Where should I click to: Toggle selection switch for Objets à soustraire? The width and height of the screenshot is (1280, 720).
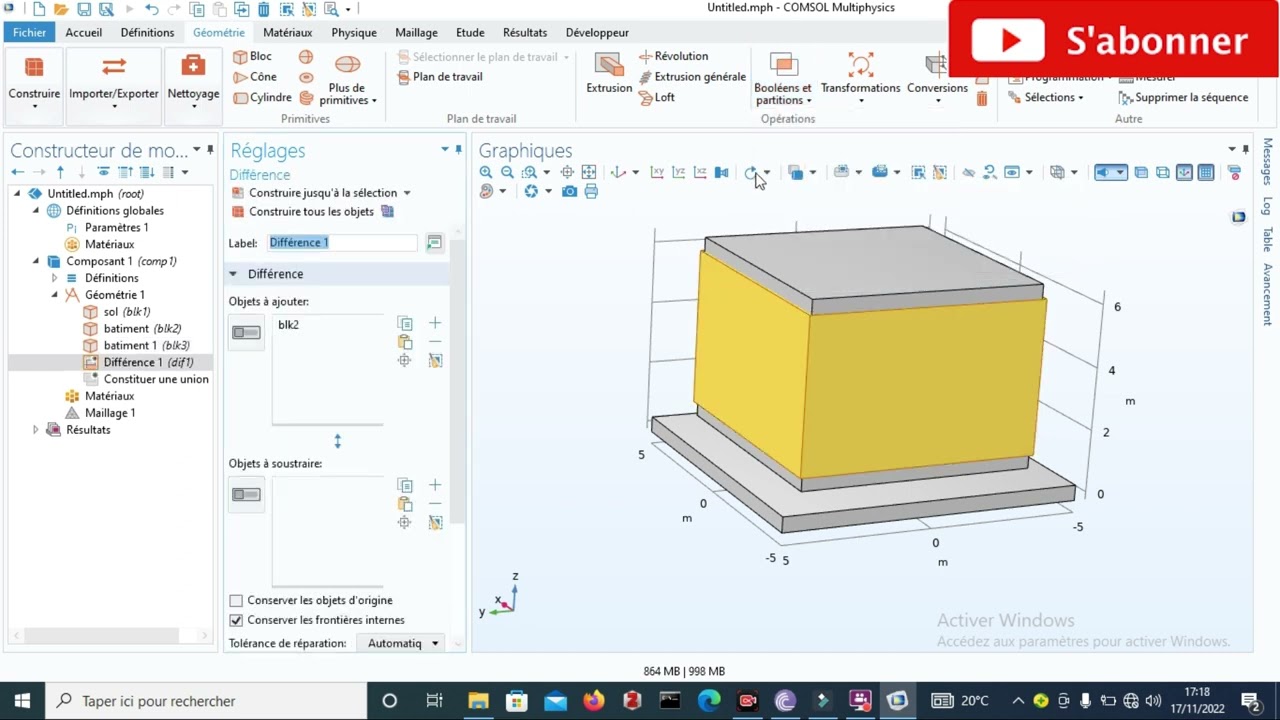(x=246, y=494)
